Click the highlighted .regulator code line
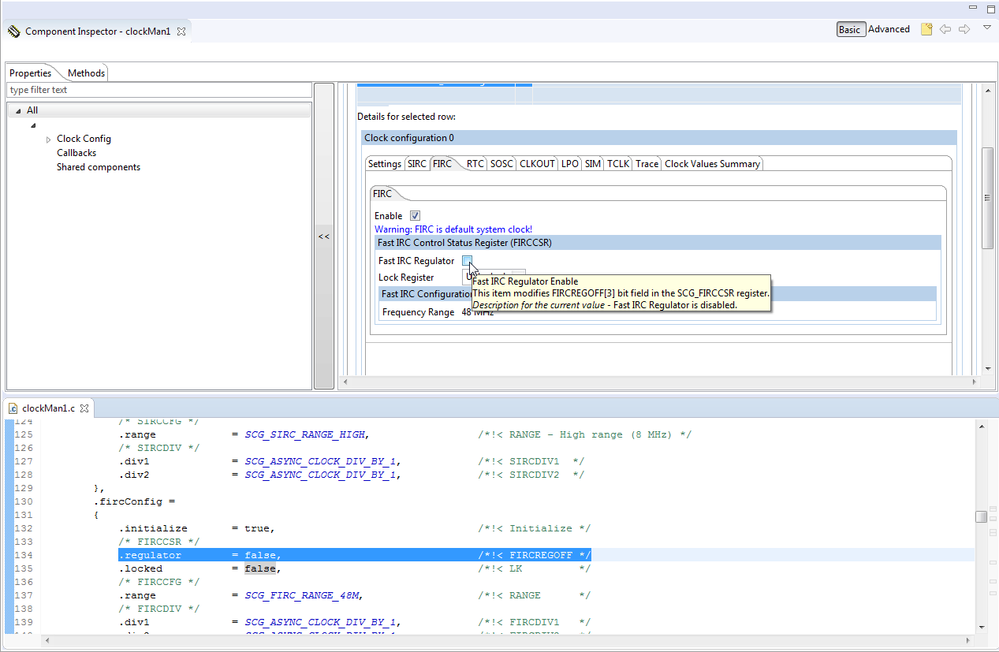The image size is (999, 652). [x=354, y=555]
